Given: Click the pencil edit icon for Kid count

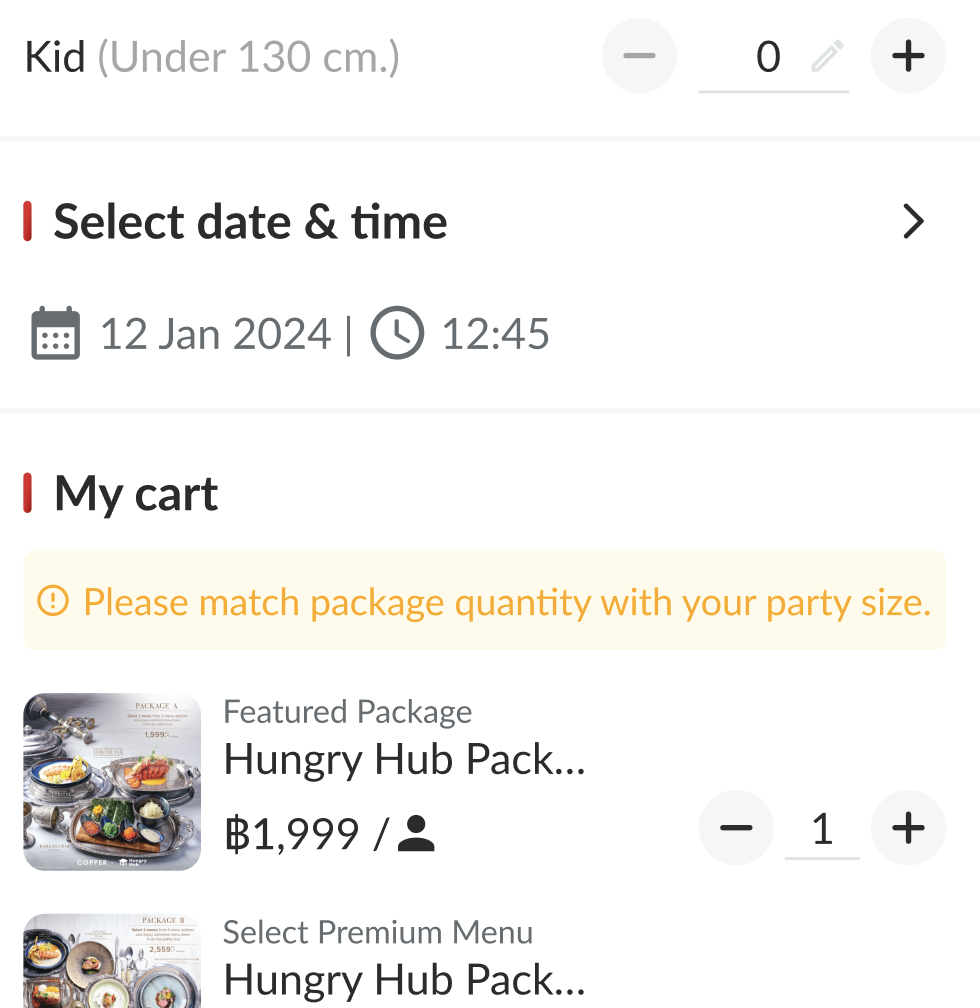Looking at the screenshot, I should (x=827, y=57).
